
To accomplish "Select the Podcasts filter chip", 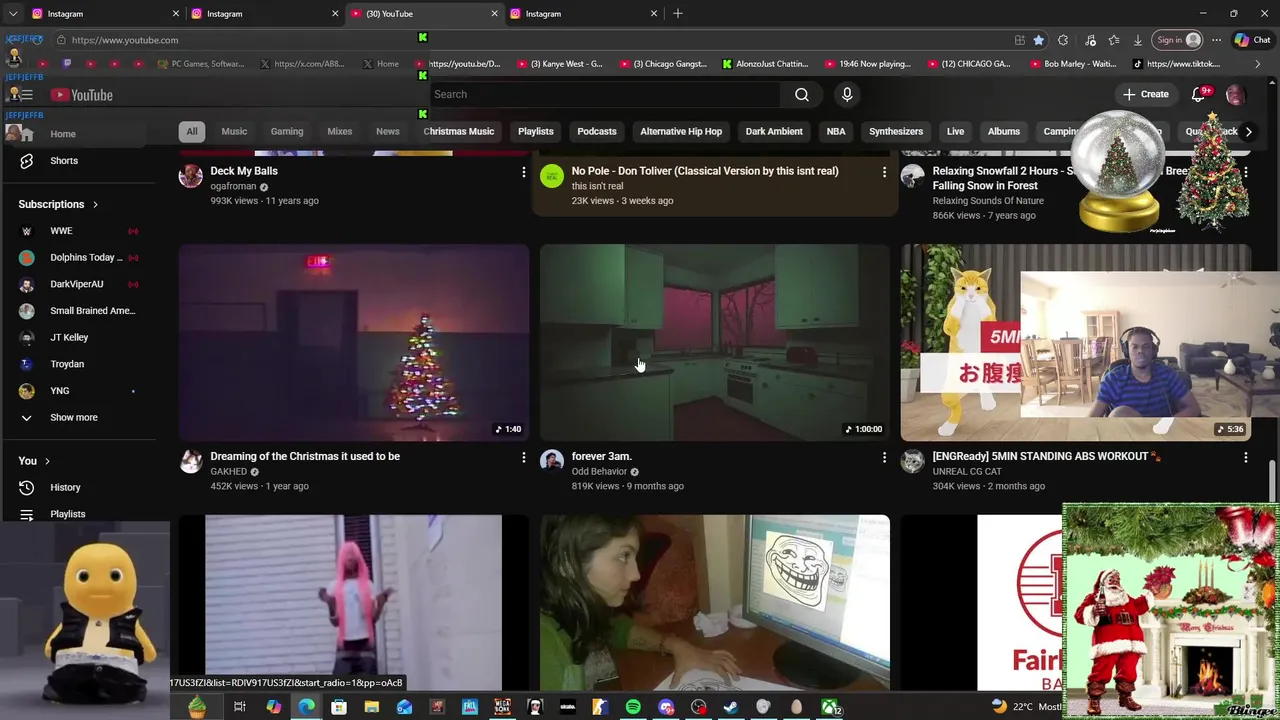I will click(x=597, y=131).
